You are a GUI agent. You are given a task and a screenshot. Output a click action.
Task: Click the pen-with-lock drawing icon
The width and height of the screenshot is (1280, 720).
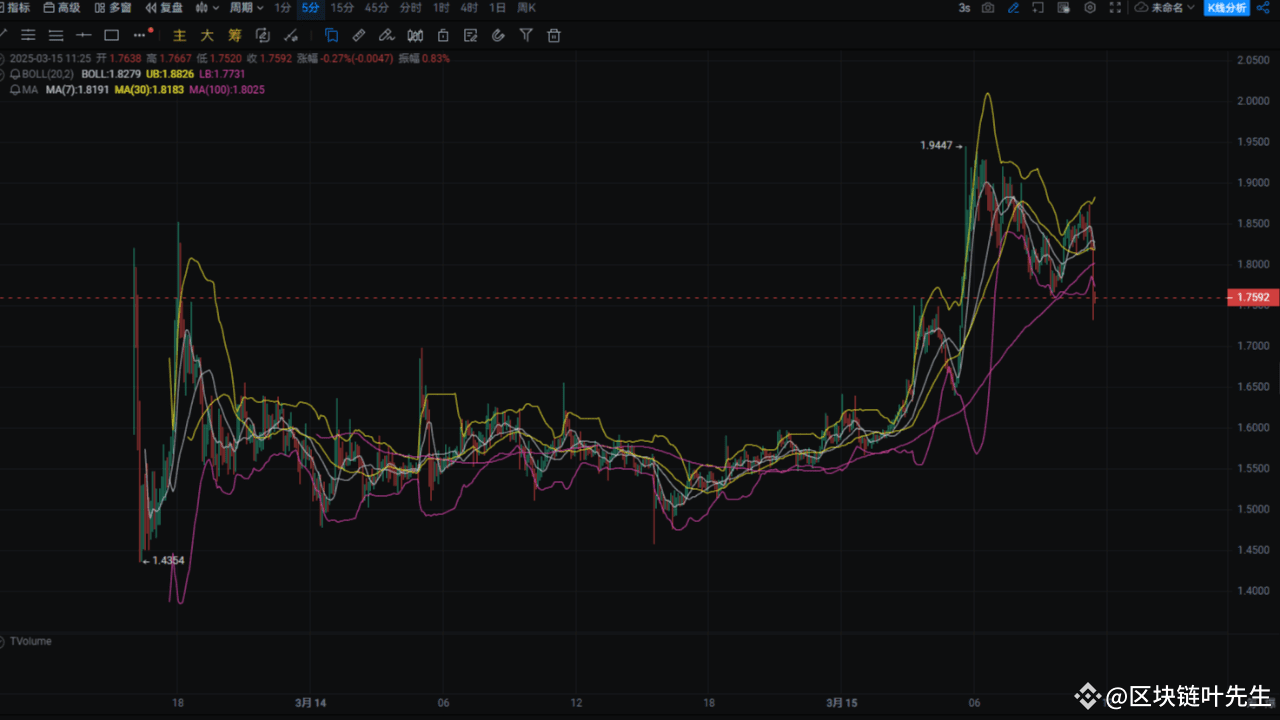(x=386, y=35)
